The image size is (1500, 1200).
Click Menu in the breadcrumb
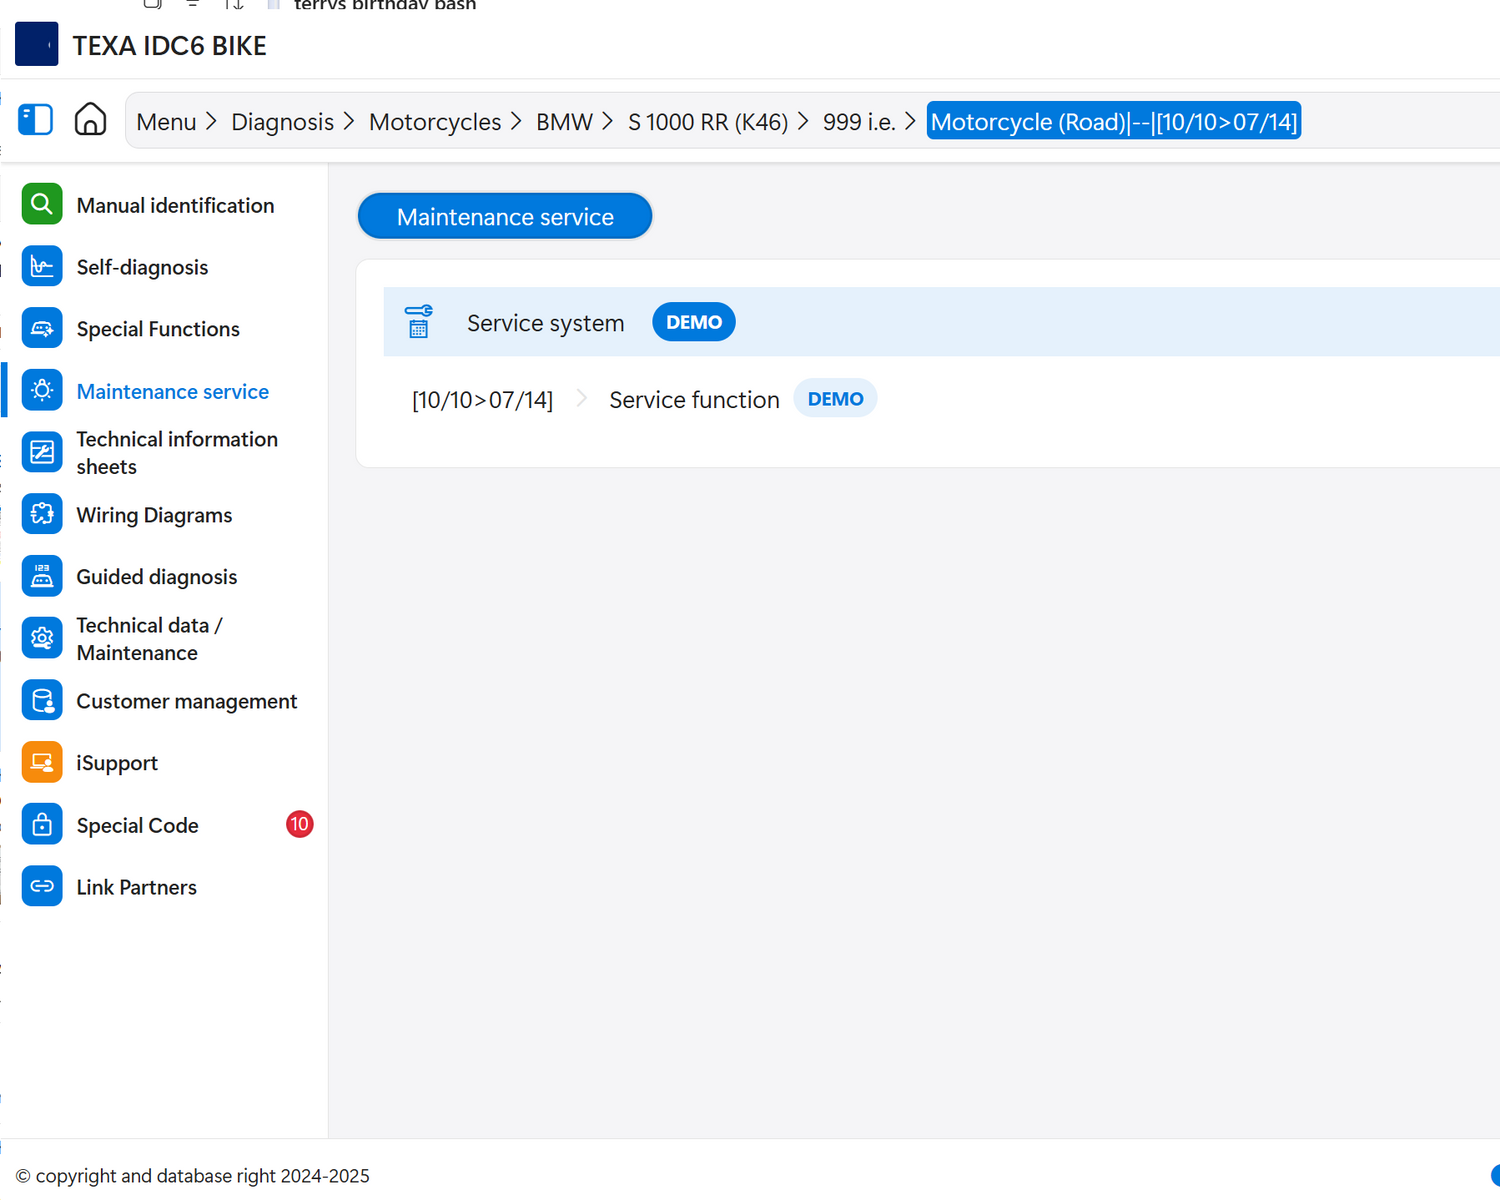tap(166, 122)
